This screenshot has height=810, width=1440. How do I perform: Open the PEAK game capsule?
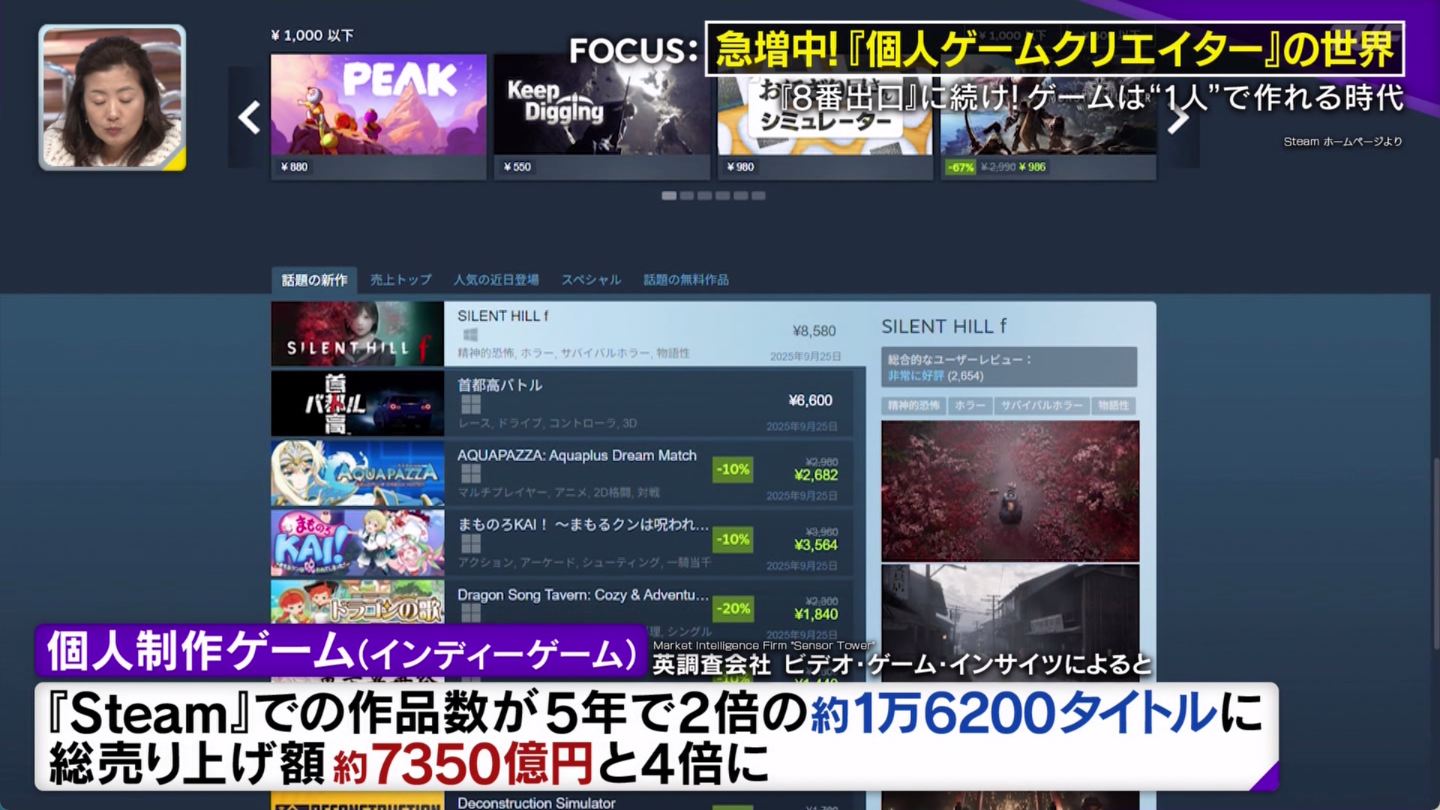click(x=378, y=105)
